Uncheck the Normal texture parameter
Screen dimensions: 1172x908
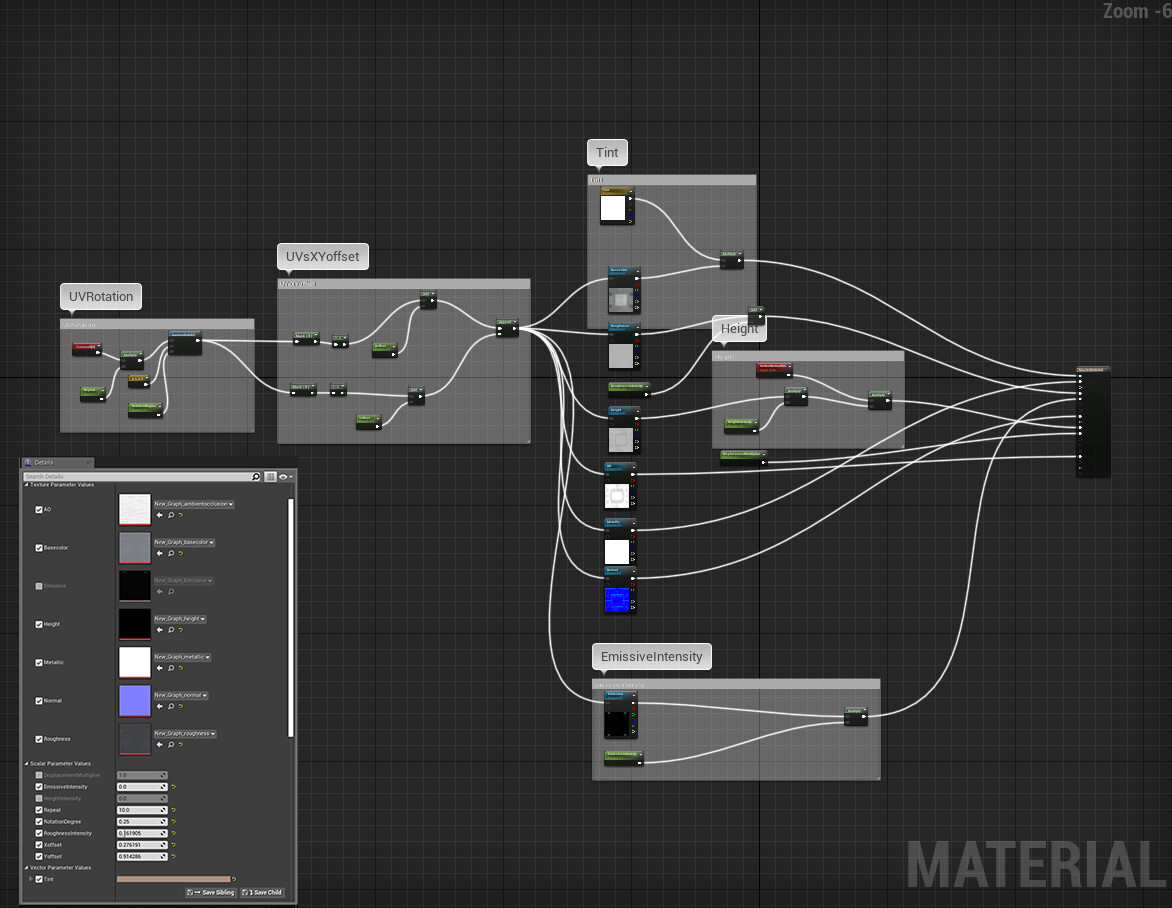pyautogui.click(x=39, y=700)
